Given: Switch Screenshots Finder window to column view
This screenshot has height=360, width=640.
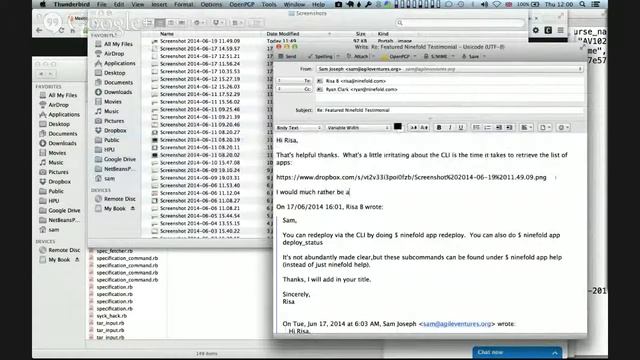Looking at the screenshot, I should [171, 22].
